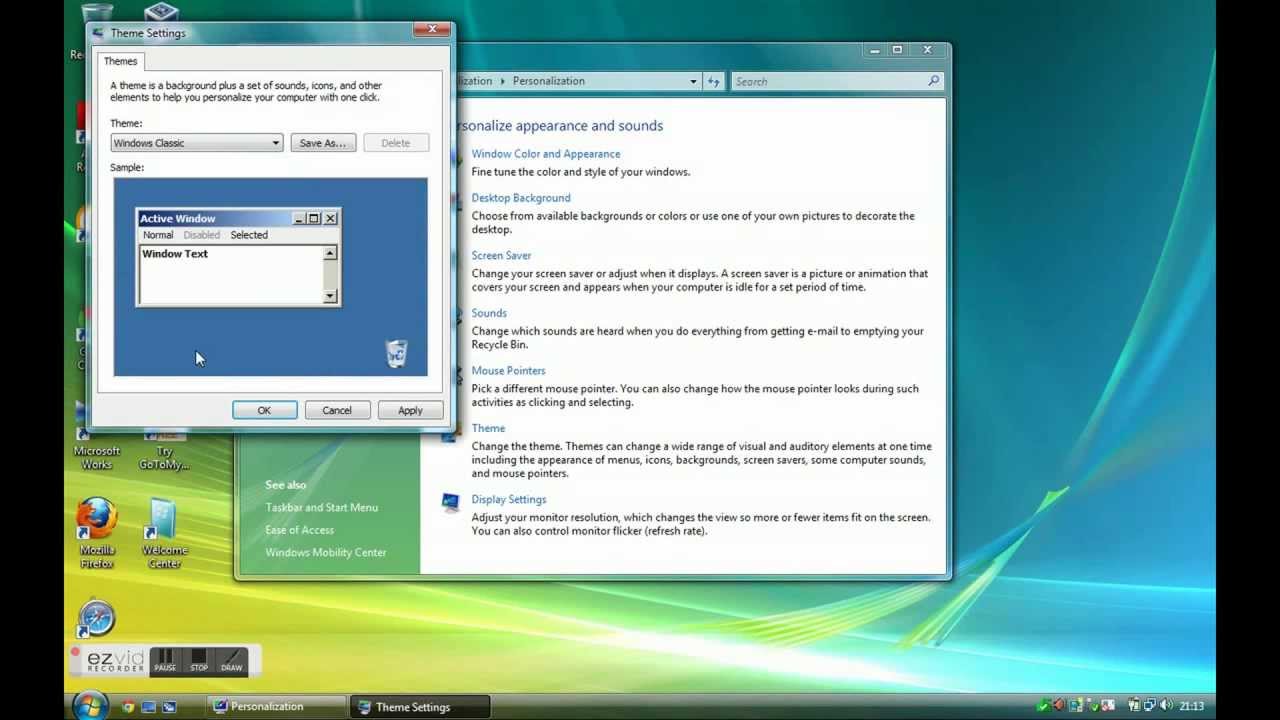The width and height of the screenshot is (1280, 720).
Task: Click the search magnifier icon
Action: (934, 81)
